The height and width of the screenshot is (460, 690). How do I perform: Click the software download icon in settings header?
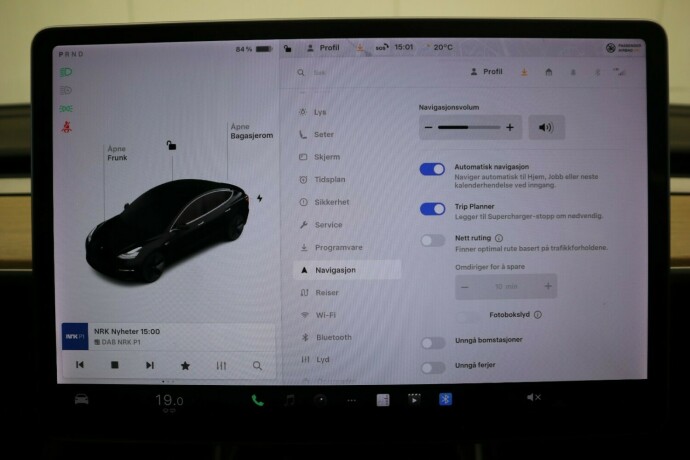click(x=524, y=72)
